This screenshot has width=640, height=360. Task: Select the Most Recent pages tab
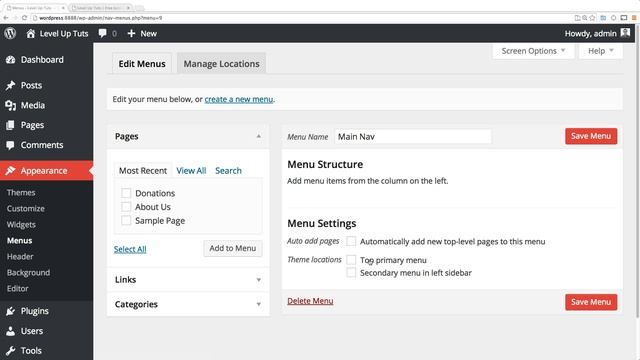[143, 171]
